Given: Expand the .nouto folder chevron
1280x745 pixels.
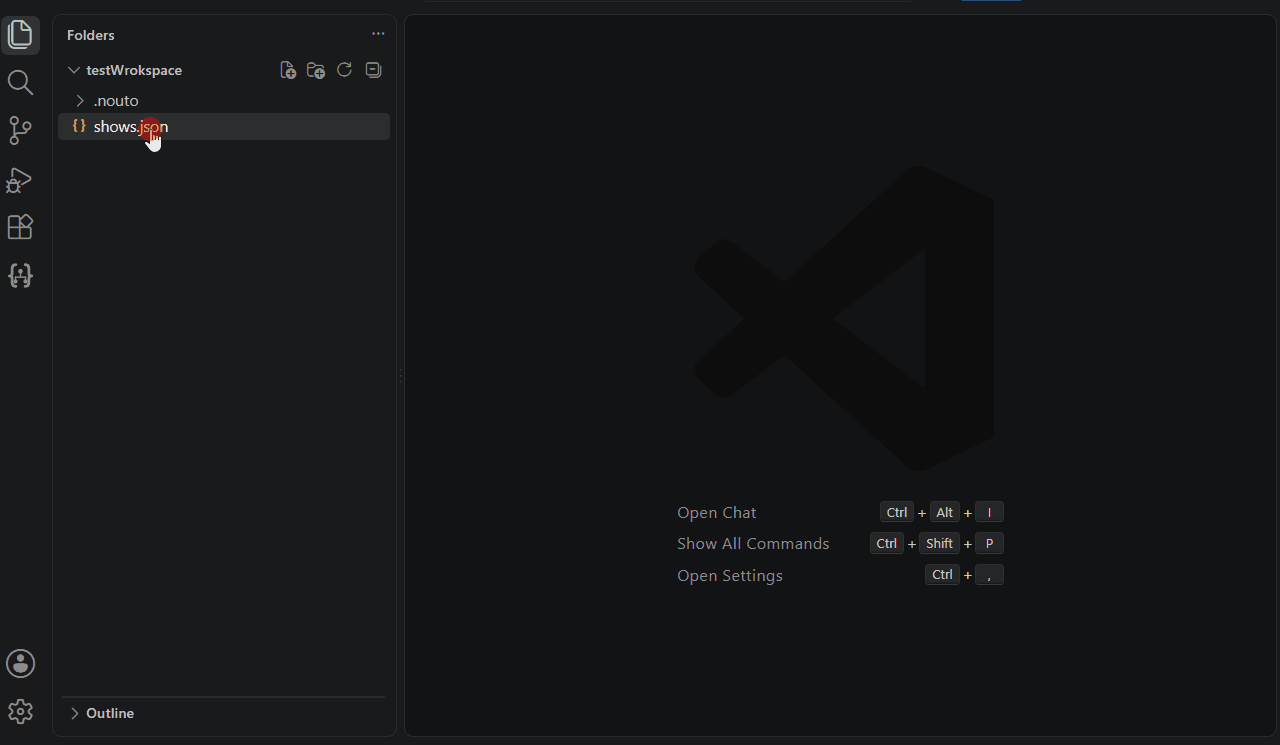Looking at the screenshot, I should [x=80, y=101].
